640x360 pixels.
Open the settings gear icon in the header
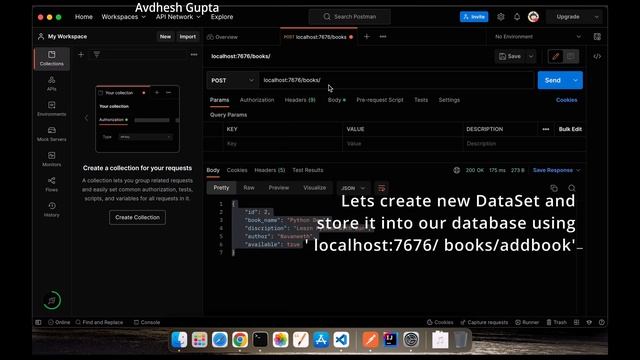tap(501, 17)
